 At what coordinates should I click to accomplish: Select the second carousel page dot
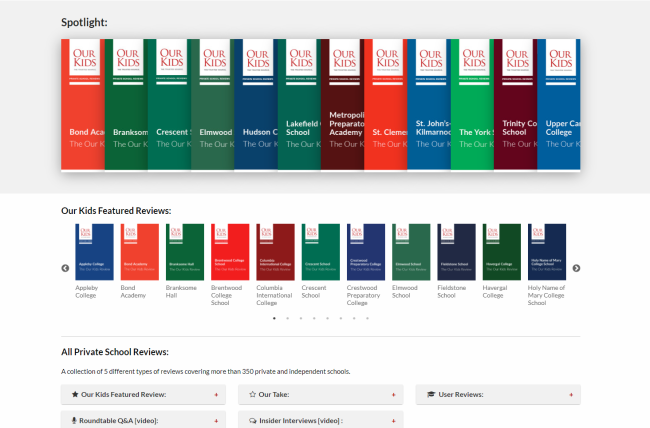pyautogui.click(x=288, y=319)
